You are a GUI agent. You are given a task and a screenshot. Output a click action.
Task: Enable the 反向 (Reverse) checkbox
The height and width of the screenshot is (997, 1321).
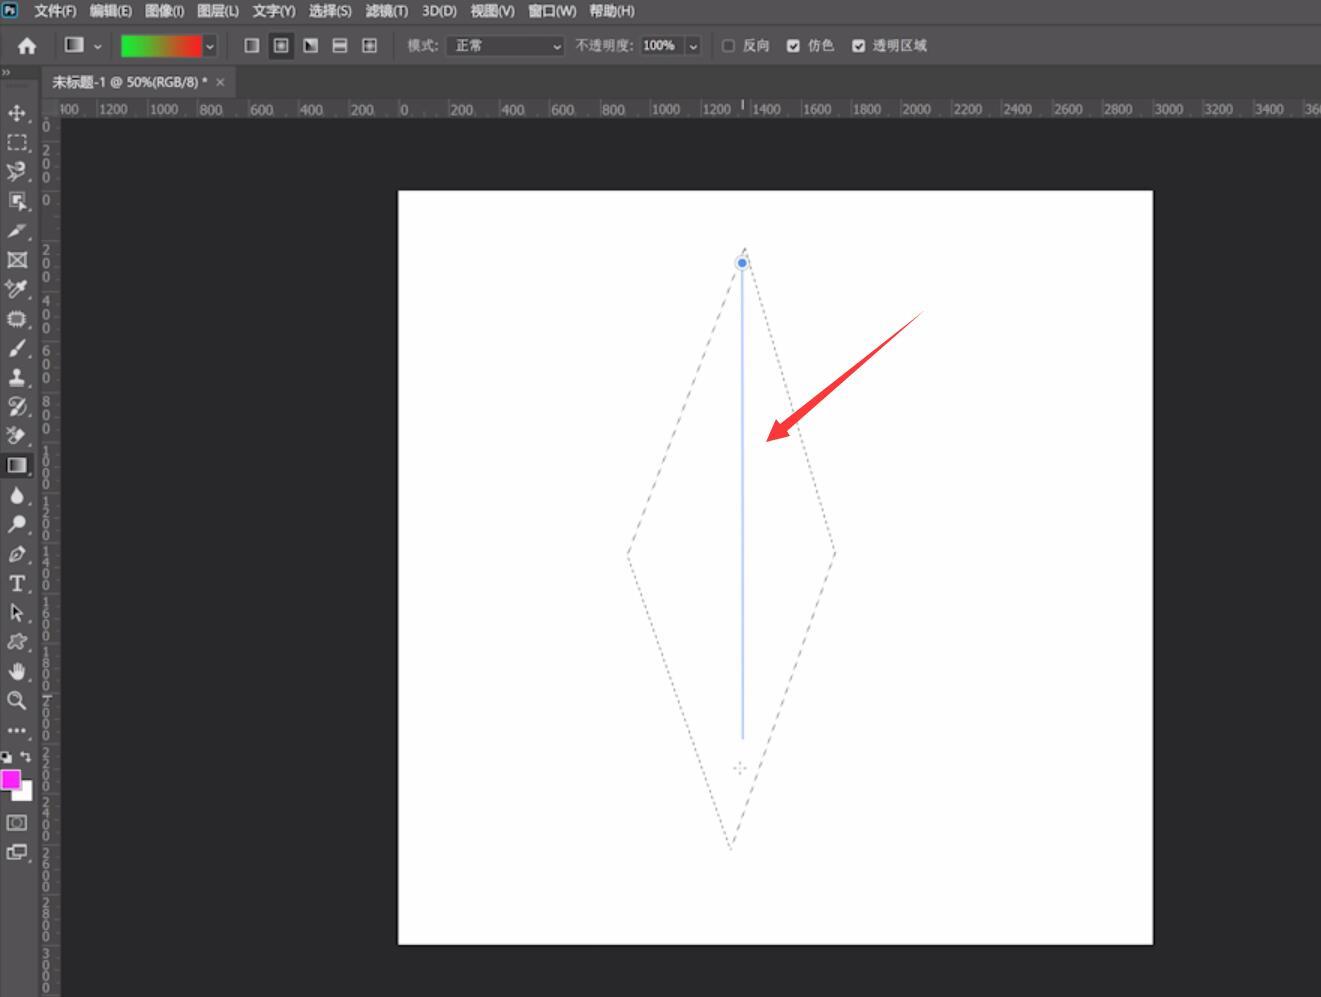click(728, 46)
